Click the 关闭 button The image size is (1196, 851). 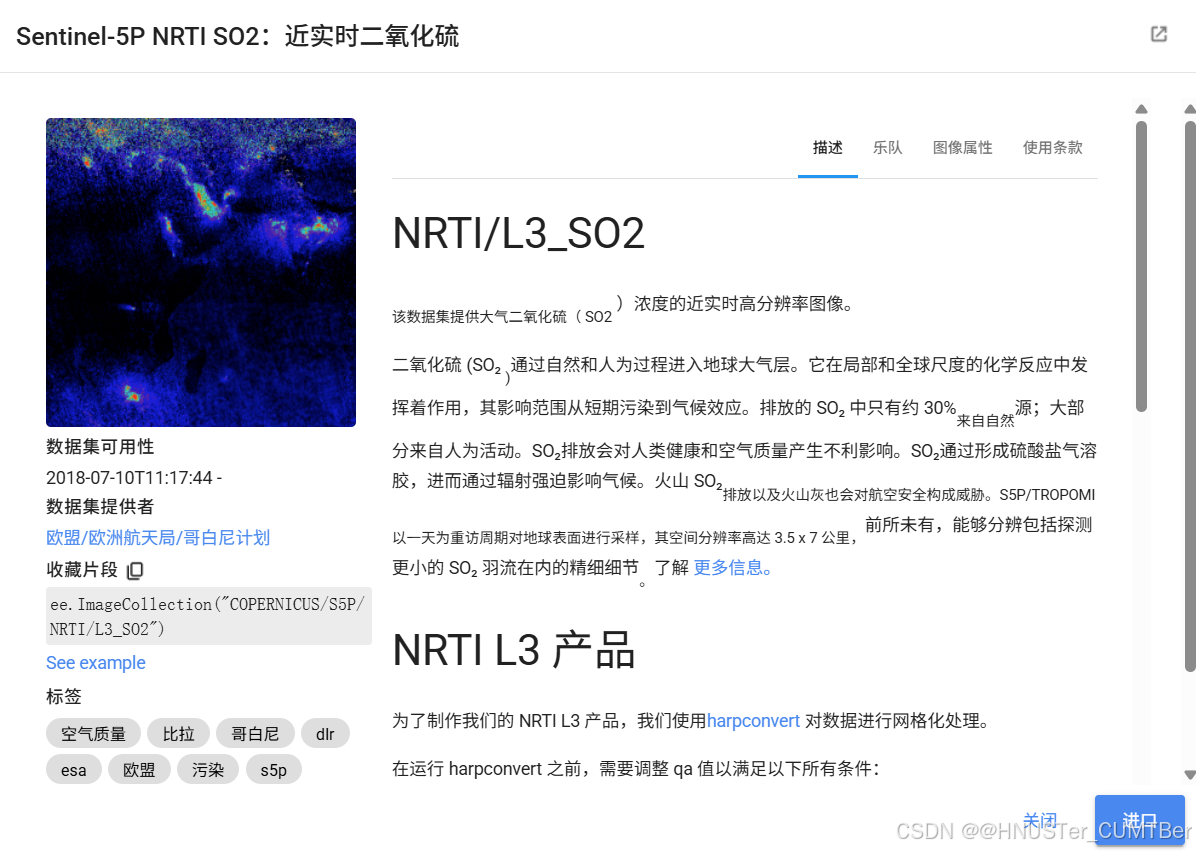coord(1040,821)
